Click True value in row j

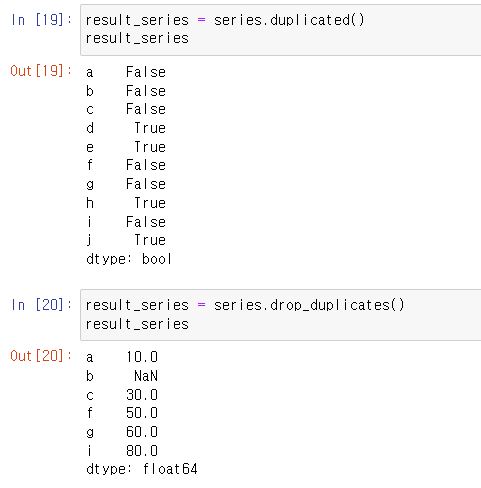(x=150, y=240)
